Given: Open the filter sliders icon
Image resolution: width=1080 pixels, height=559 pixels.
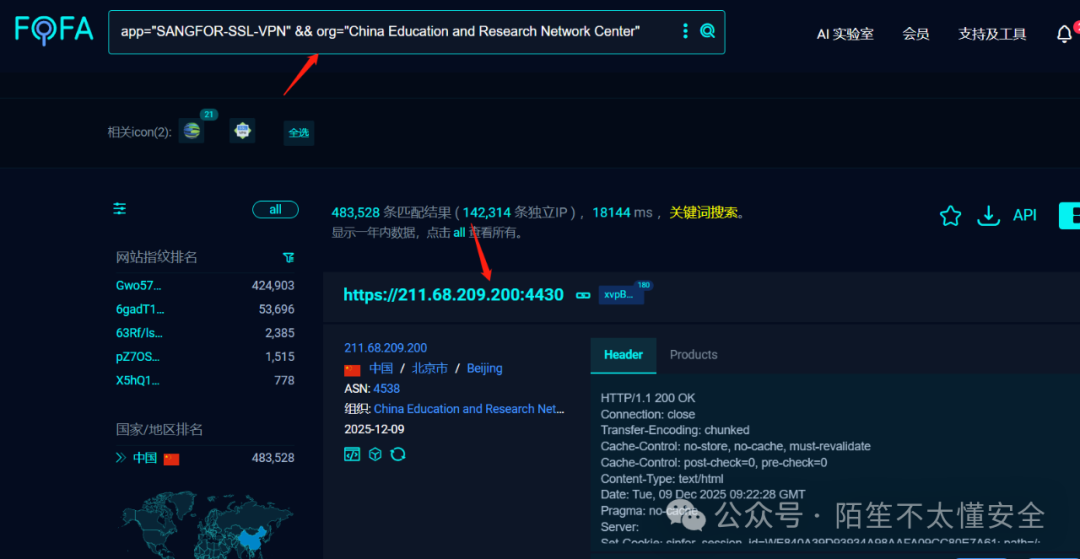Looking at the screenshot, I should pos(120,209).
